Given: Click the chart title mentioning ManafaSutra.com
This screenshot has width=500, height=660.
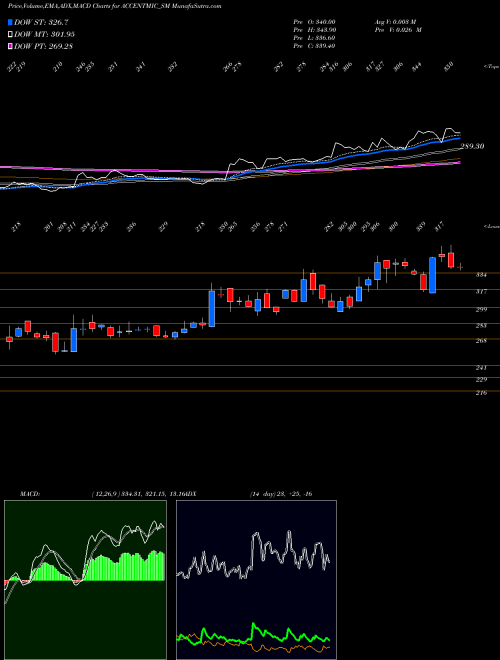Looking at the screenshot, I should 115,6.
